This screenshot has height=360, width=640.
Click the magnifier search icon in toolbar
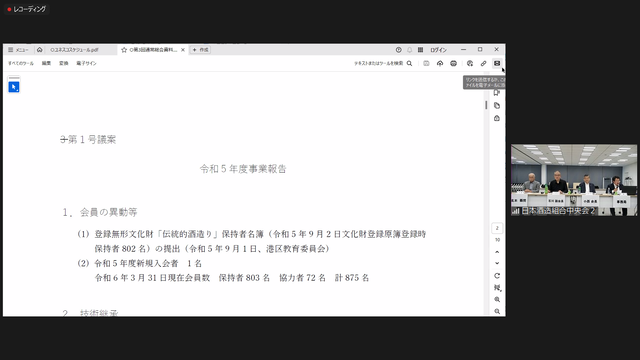409,63
